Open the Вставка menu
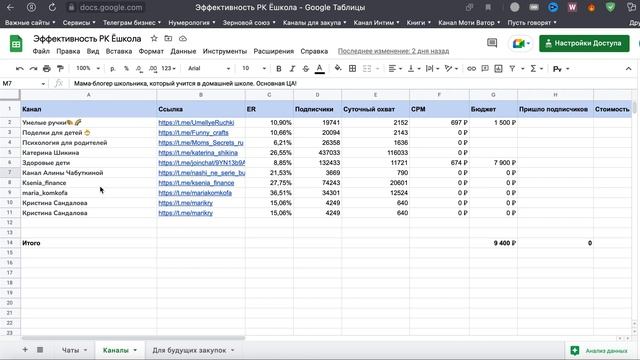640x360 pixels. coord(119,51)
